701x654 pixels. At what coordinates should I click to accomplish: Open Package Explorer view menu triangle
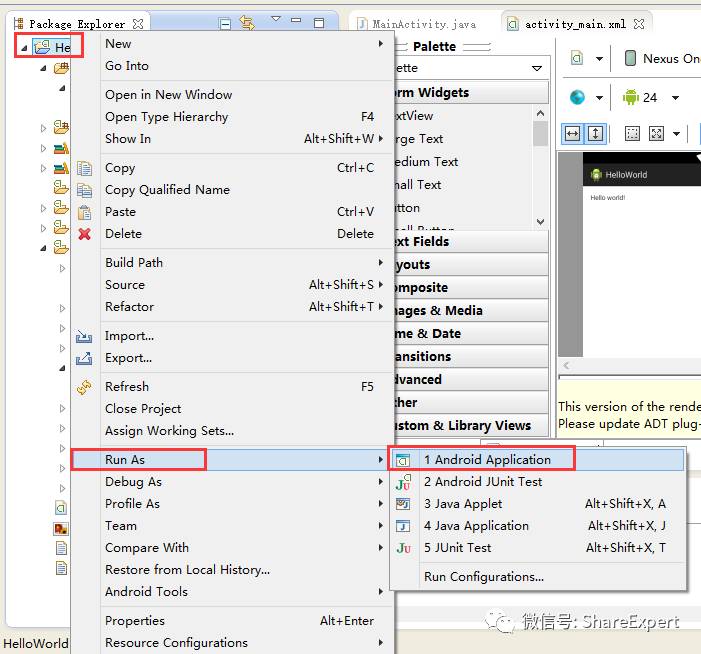coord(276,19)
